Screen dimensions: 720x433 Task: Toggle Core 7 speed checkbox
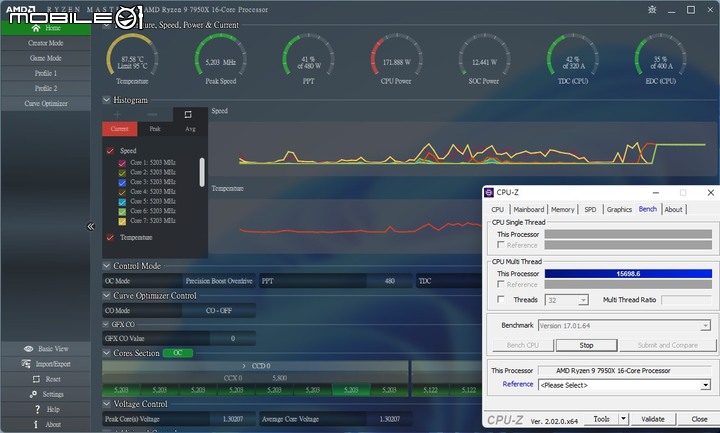pyautogui.click(x=122, y=221)
